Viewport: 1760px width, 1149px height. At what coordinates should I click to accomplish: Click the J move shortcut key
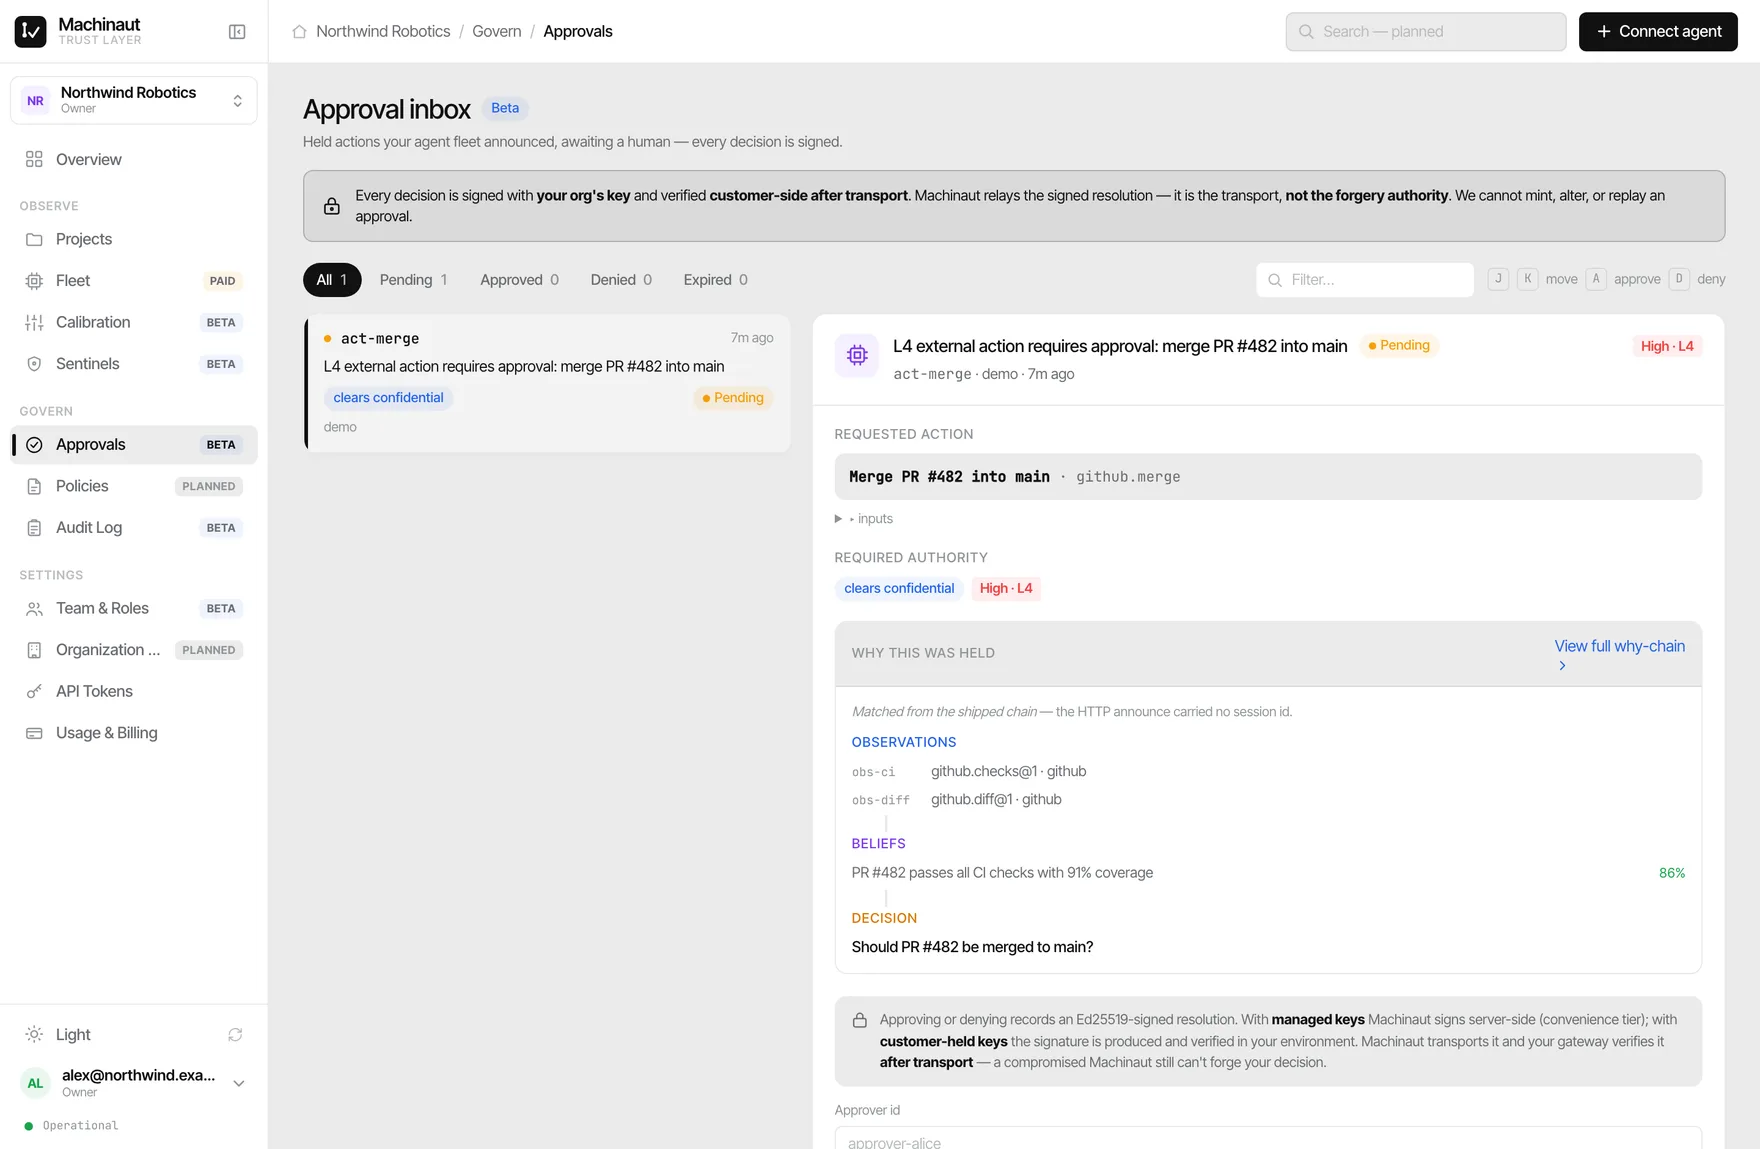(x=1498, y=280)
